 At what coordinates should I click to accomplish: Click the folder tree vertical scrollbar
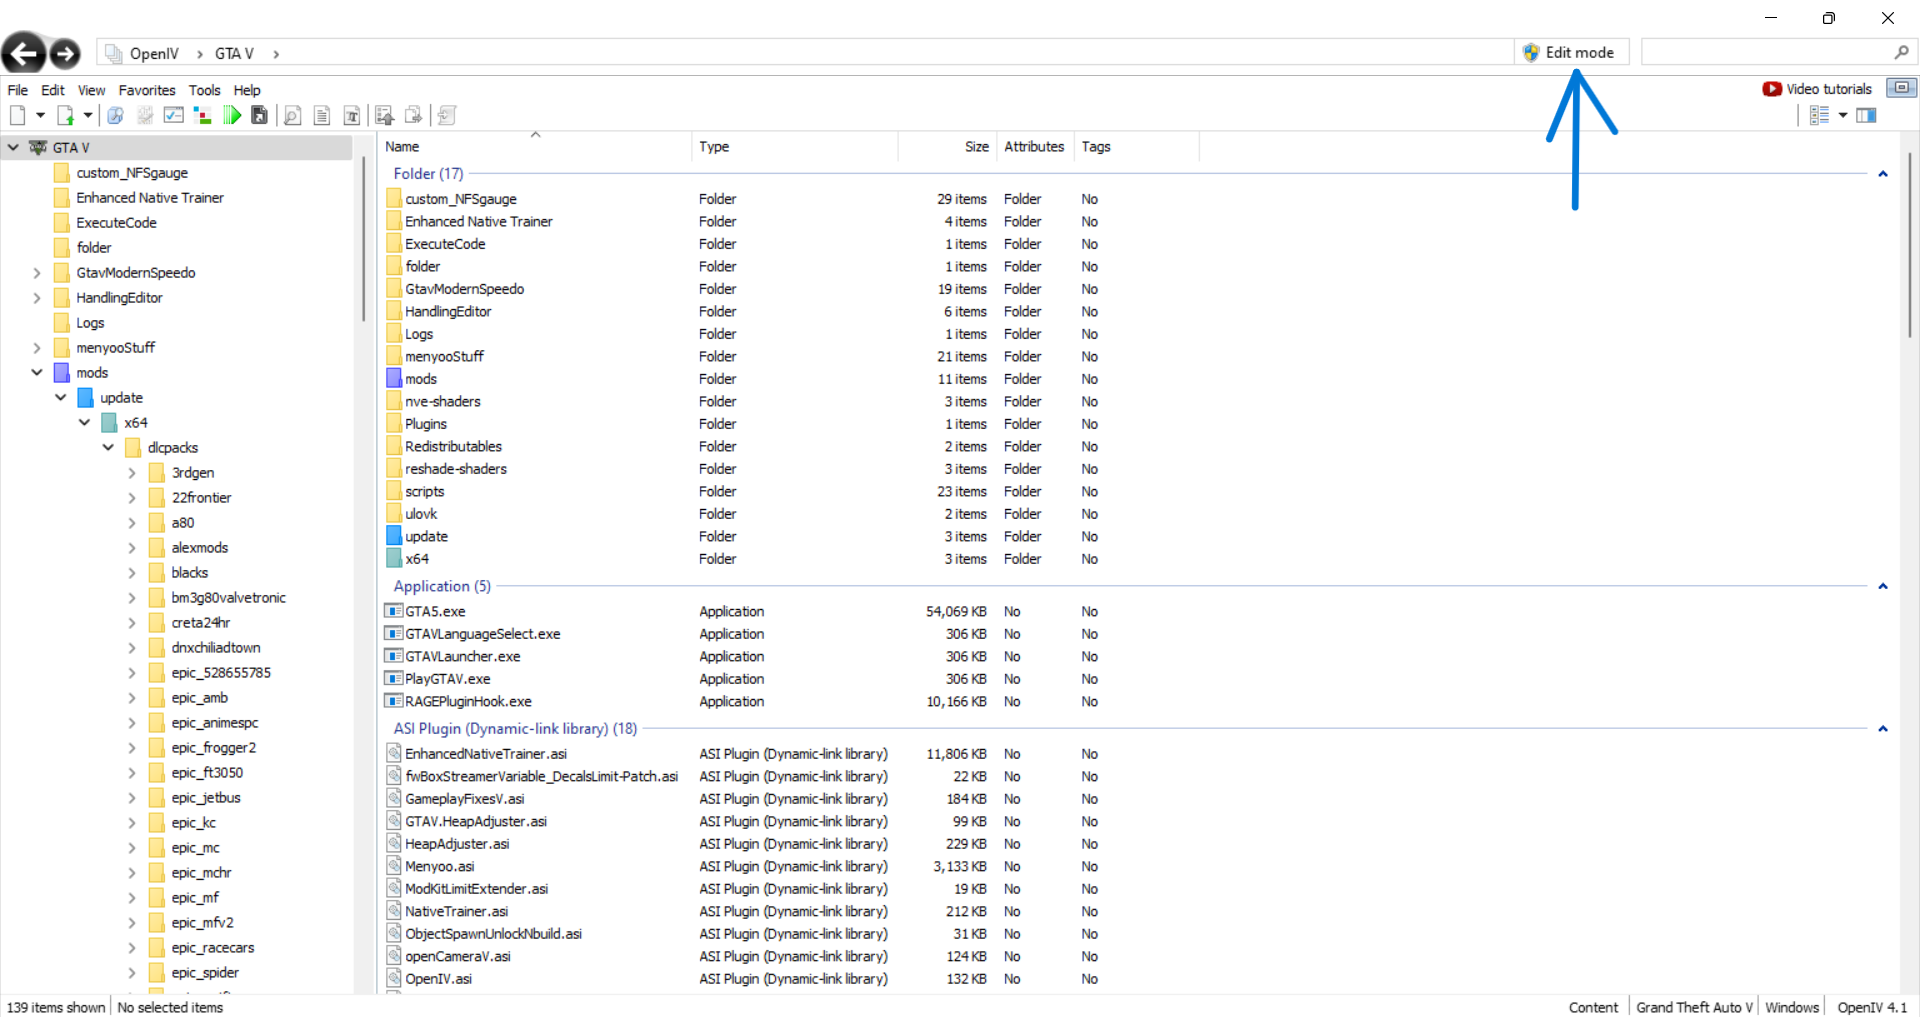click(x=362, y=240)
